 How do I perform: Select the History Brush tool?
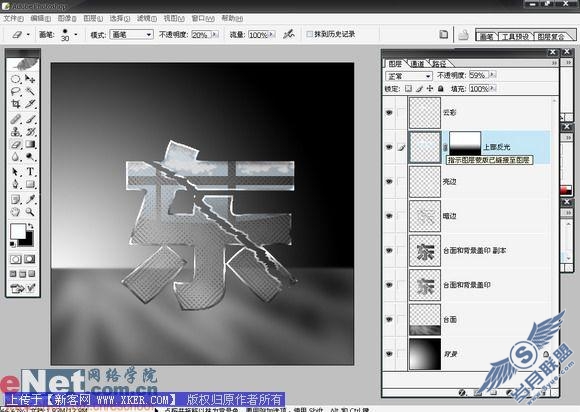(30, 132)
